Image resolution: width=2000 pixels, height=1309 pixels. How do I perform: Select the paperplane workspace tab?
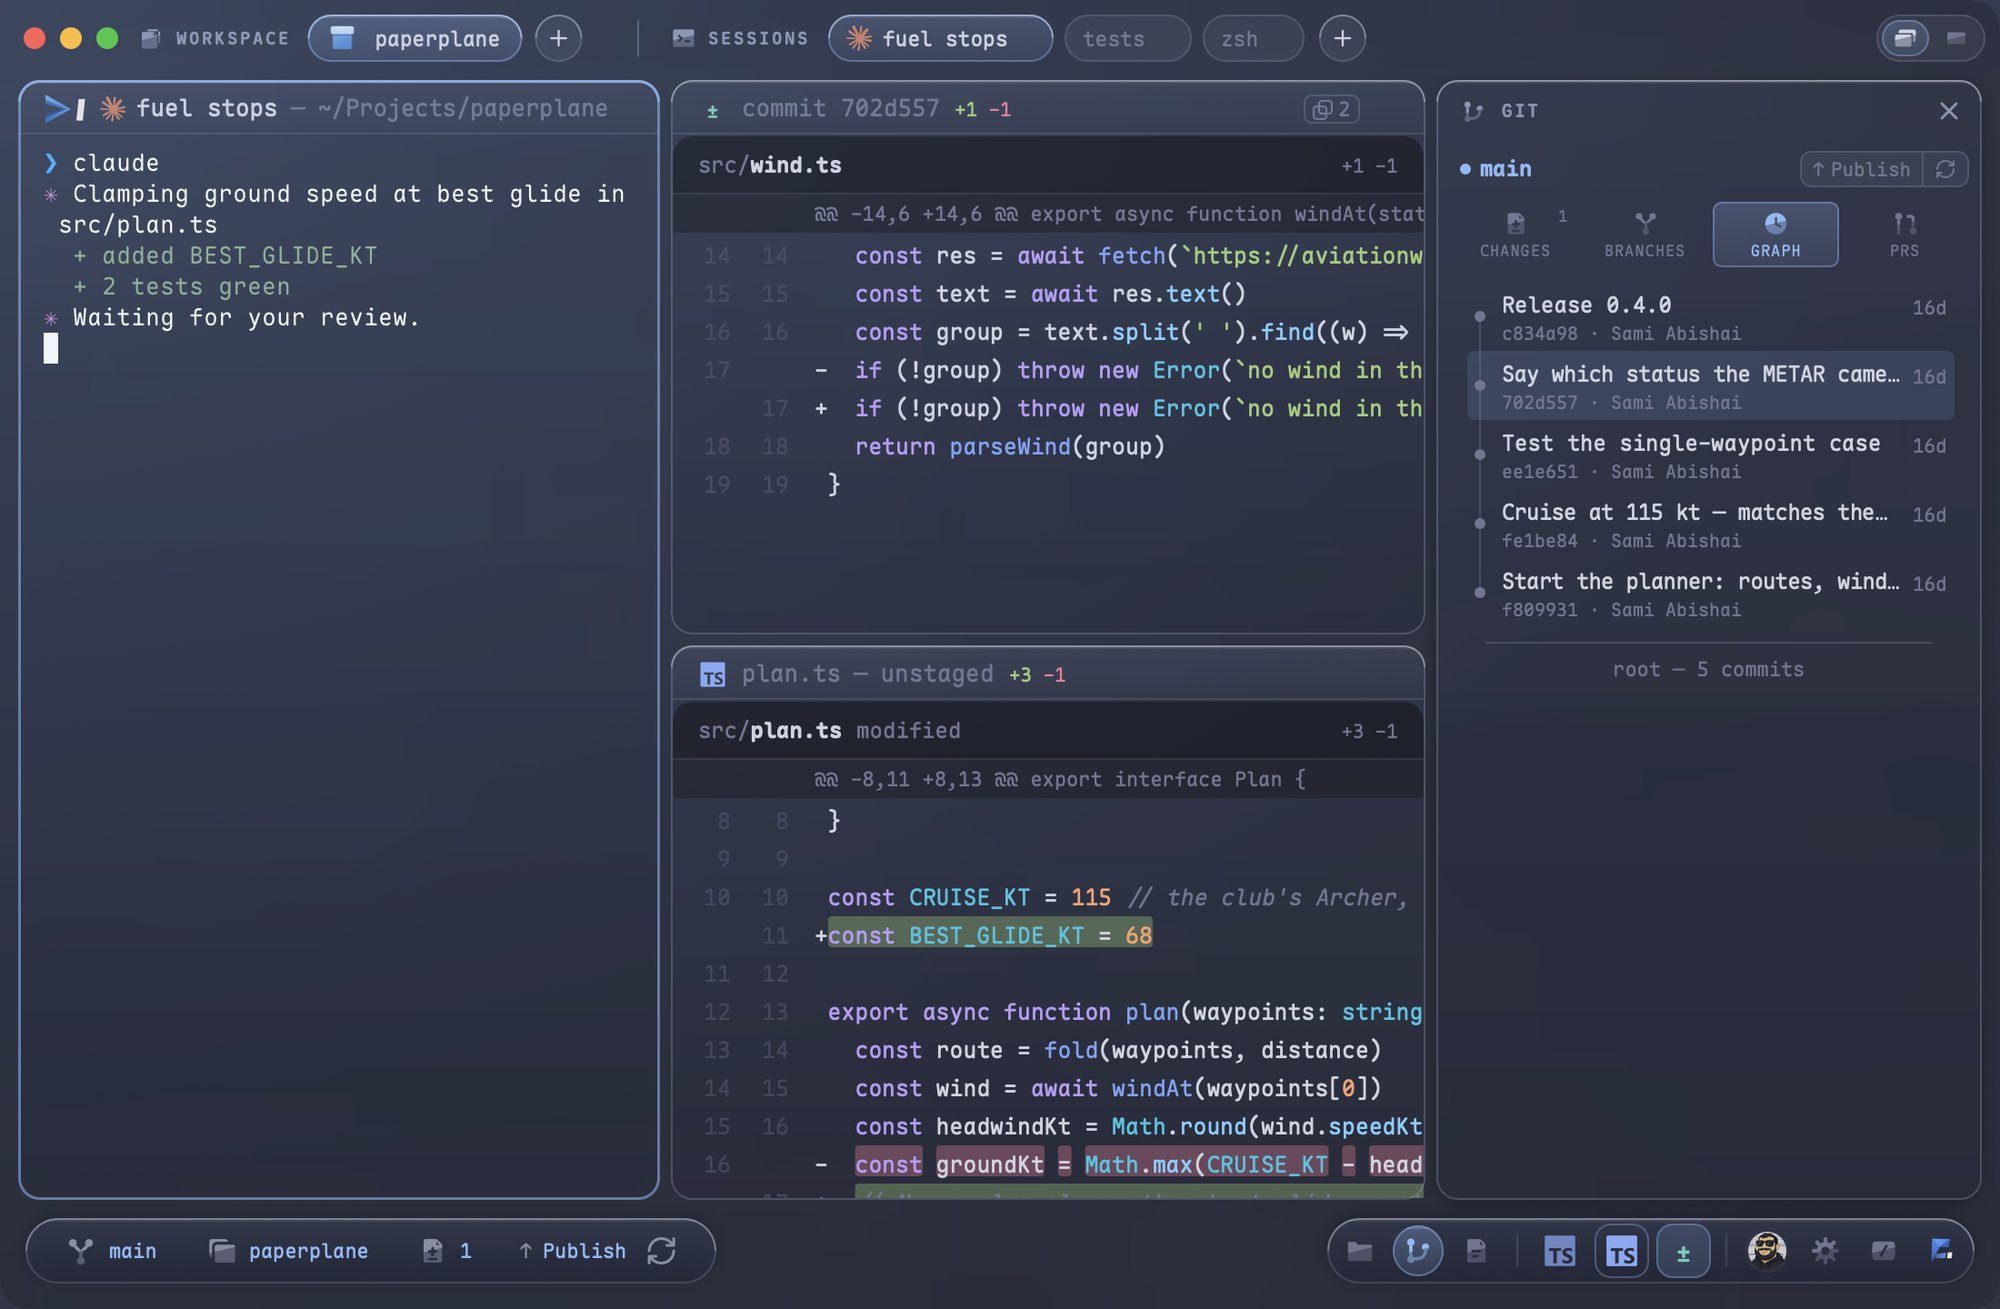point(415,38)
